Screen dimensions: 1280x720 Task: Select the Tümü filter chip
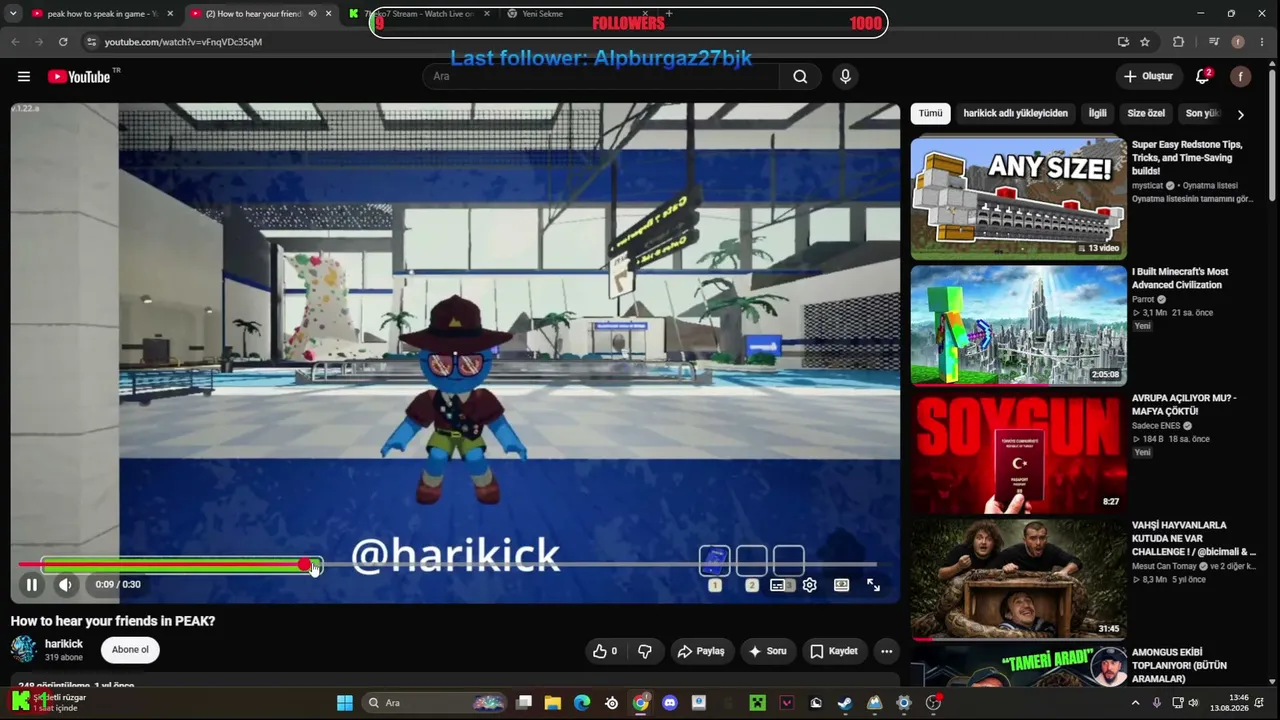pyautogui.click(x=931, y=113)
